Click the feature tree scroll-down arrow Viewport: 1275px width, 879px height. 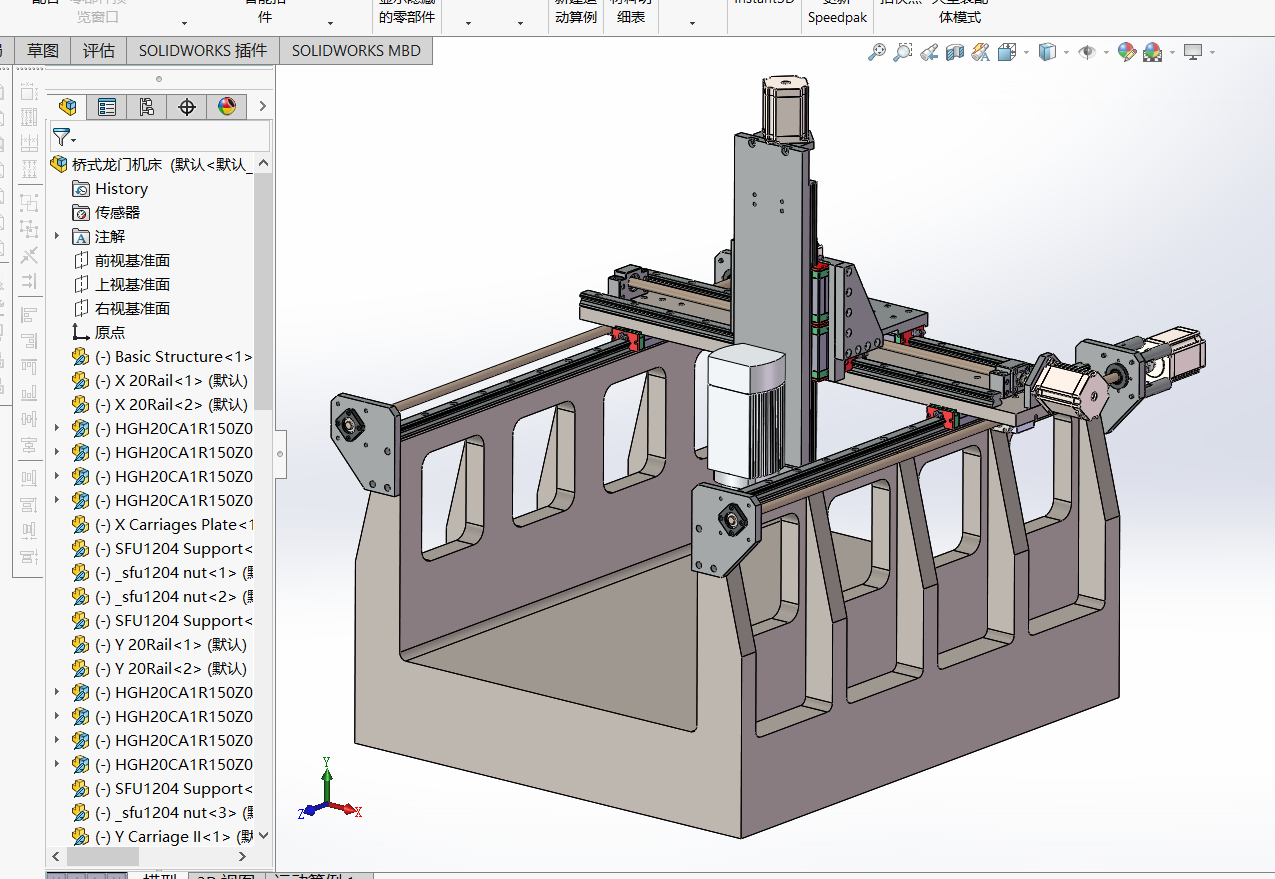point(263,836)
